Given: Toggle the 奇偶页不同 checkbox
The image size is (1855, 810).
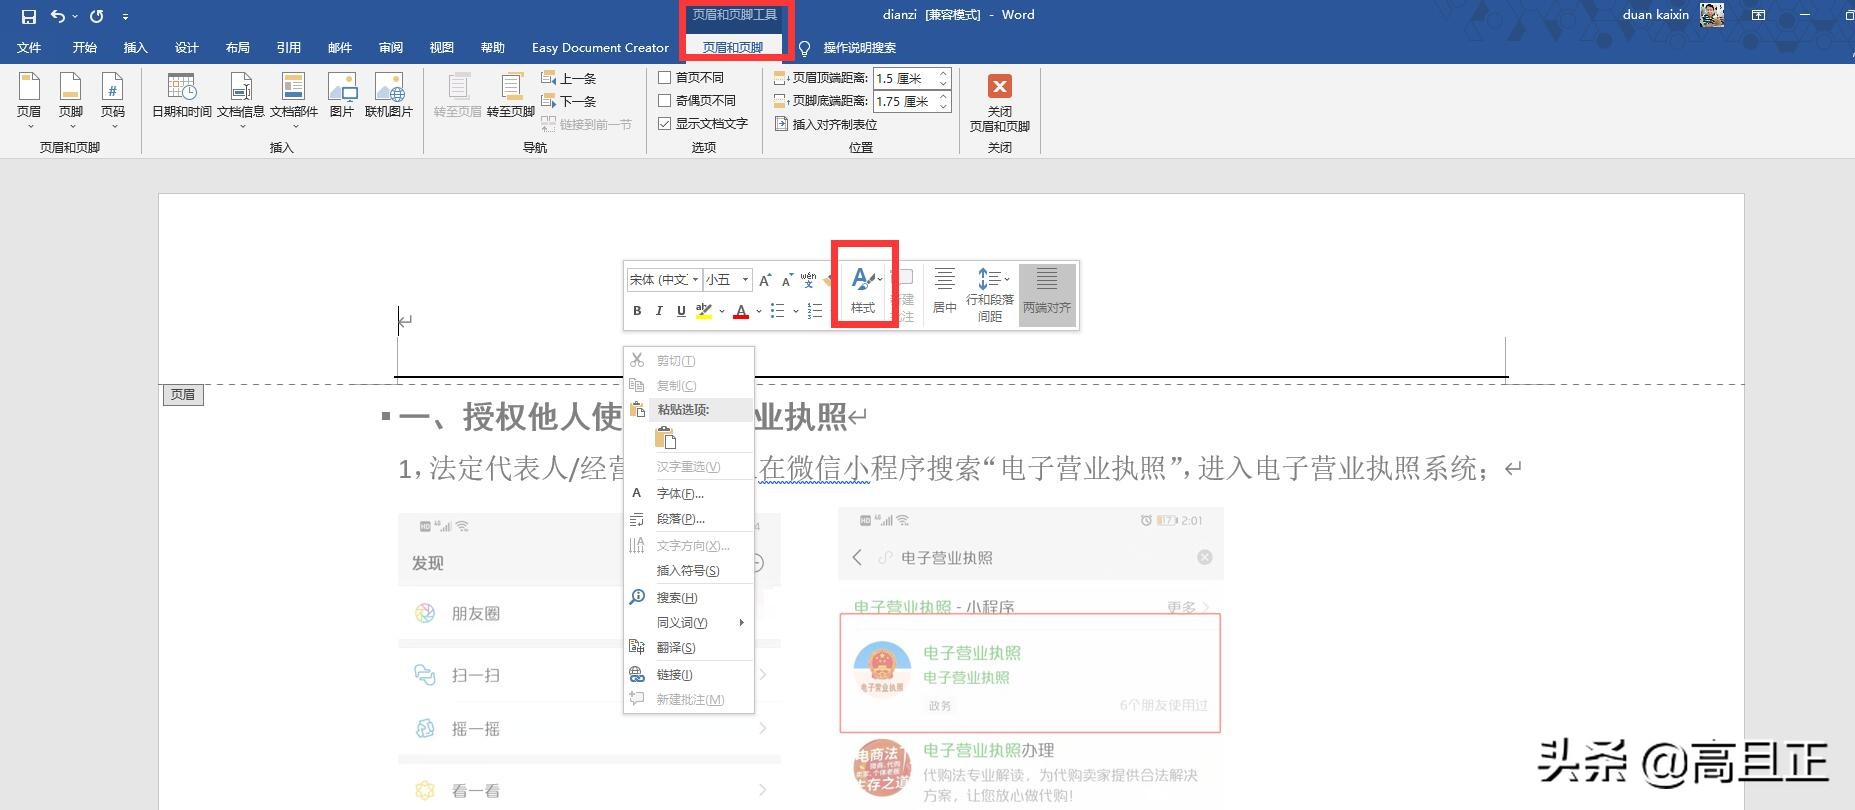Looking at the screenshot, I should point(665,100).
